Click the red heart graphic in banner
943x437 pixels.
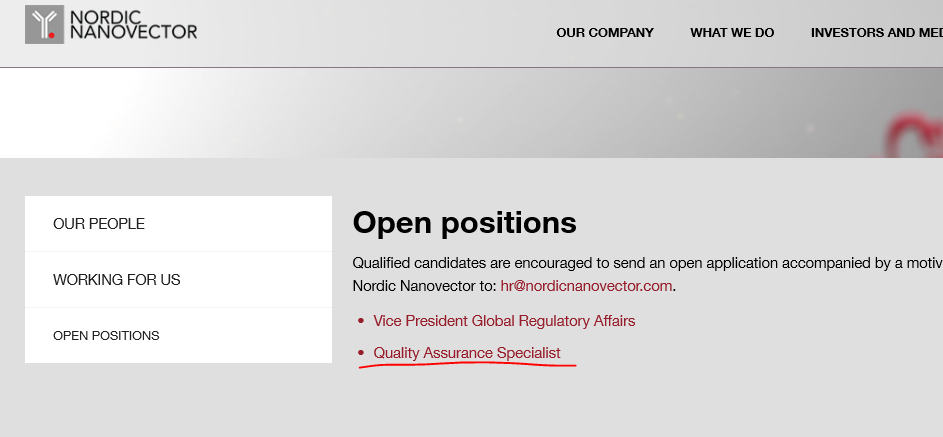pyautogui.click(x=915, y=135)
